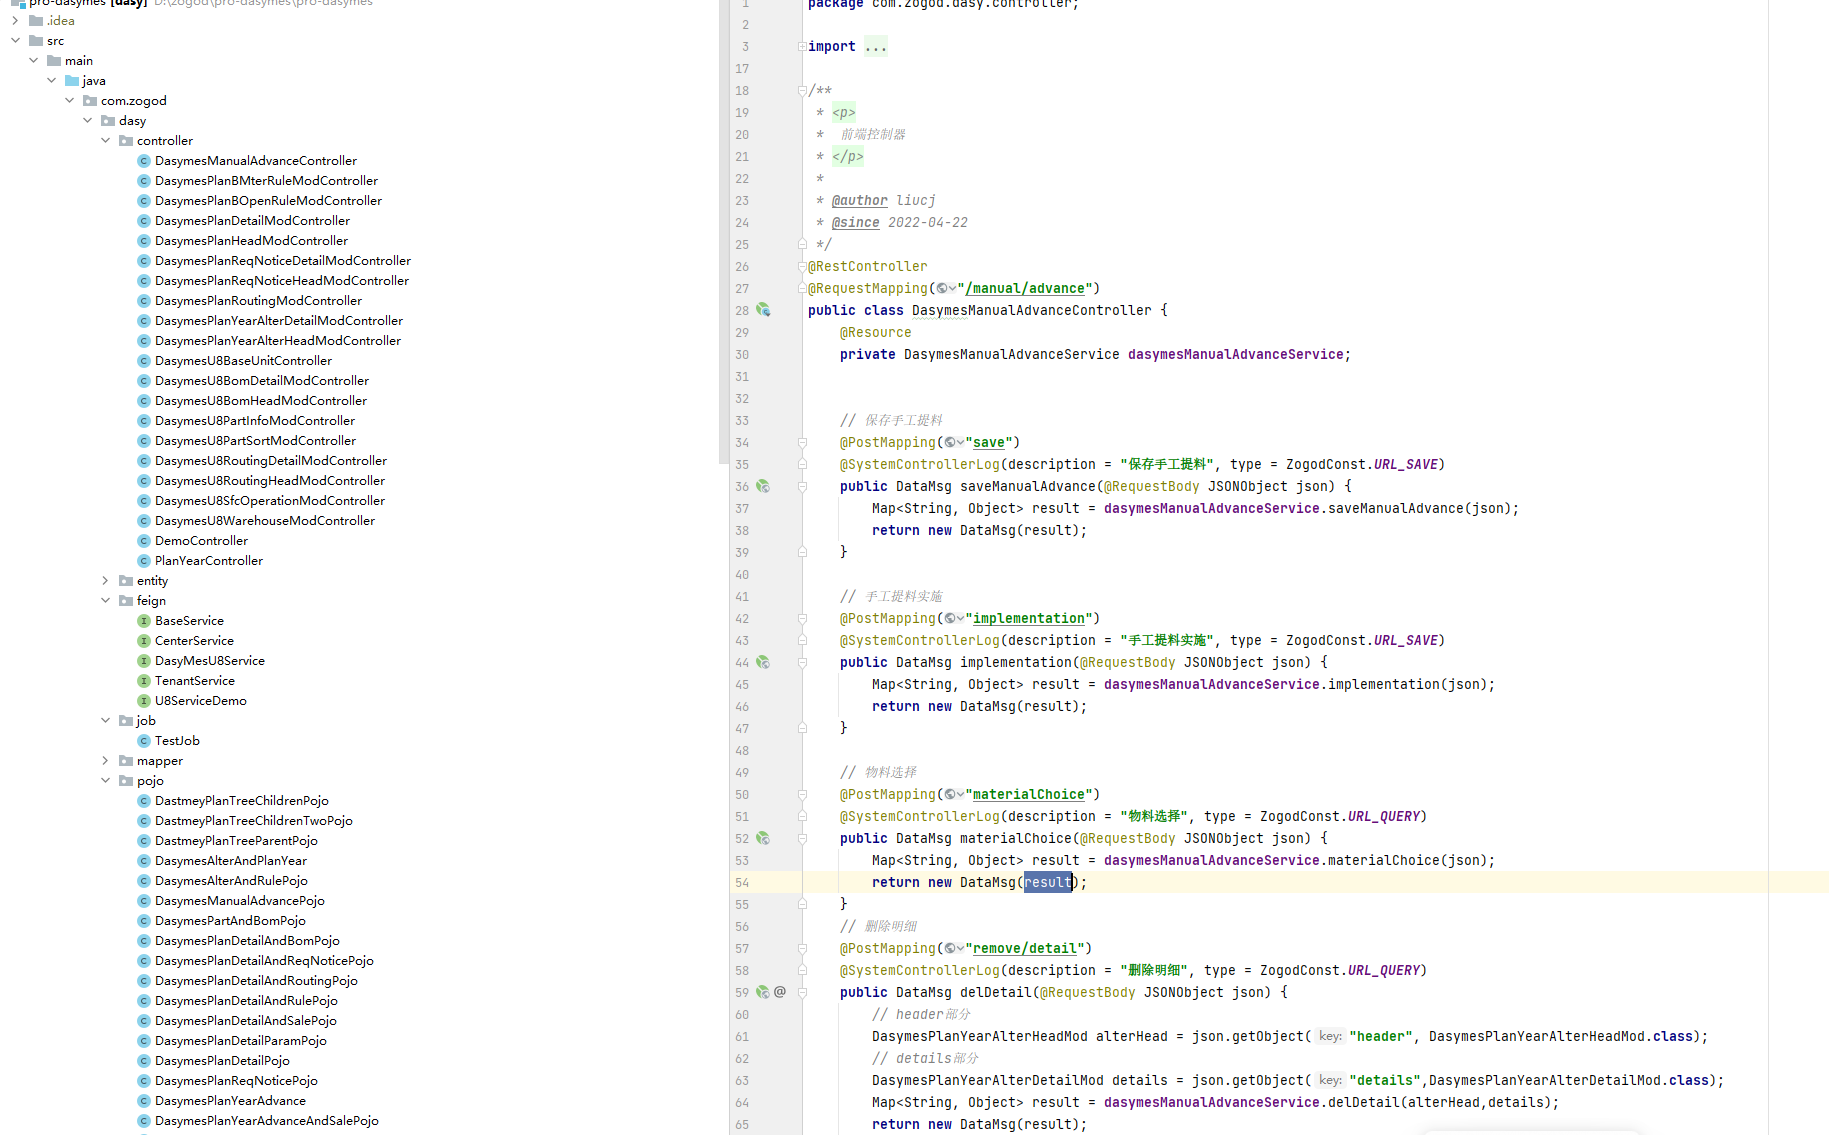Screen dimensions: 1829x1135
Task: Click the controller package folder icon
Action: pyautogui.click(x=126, y=141)
